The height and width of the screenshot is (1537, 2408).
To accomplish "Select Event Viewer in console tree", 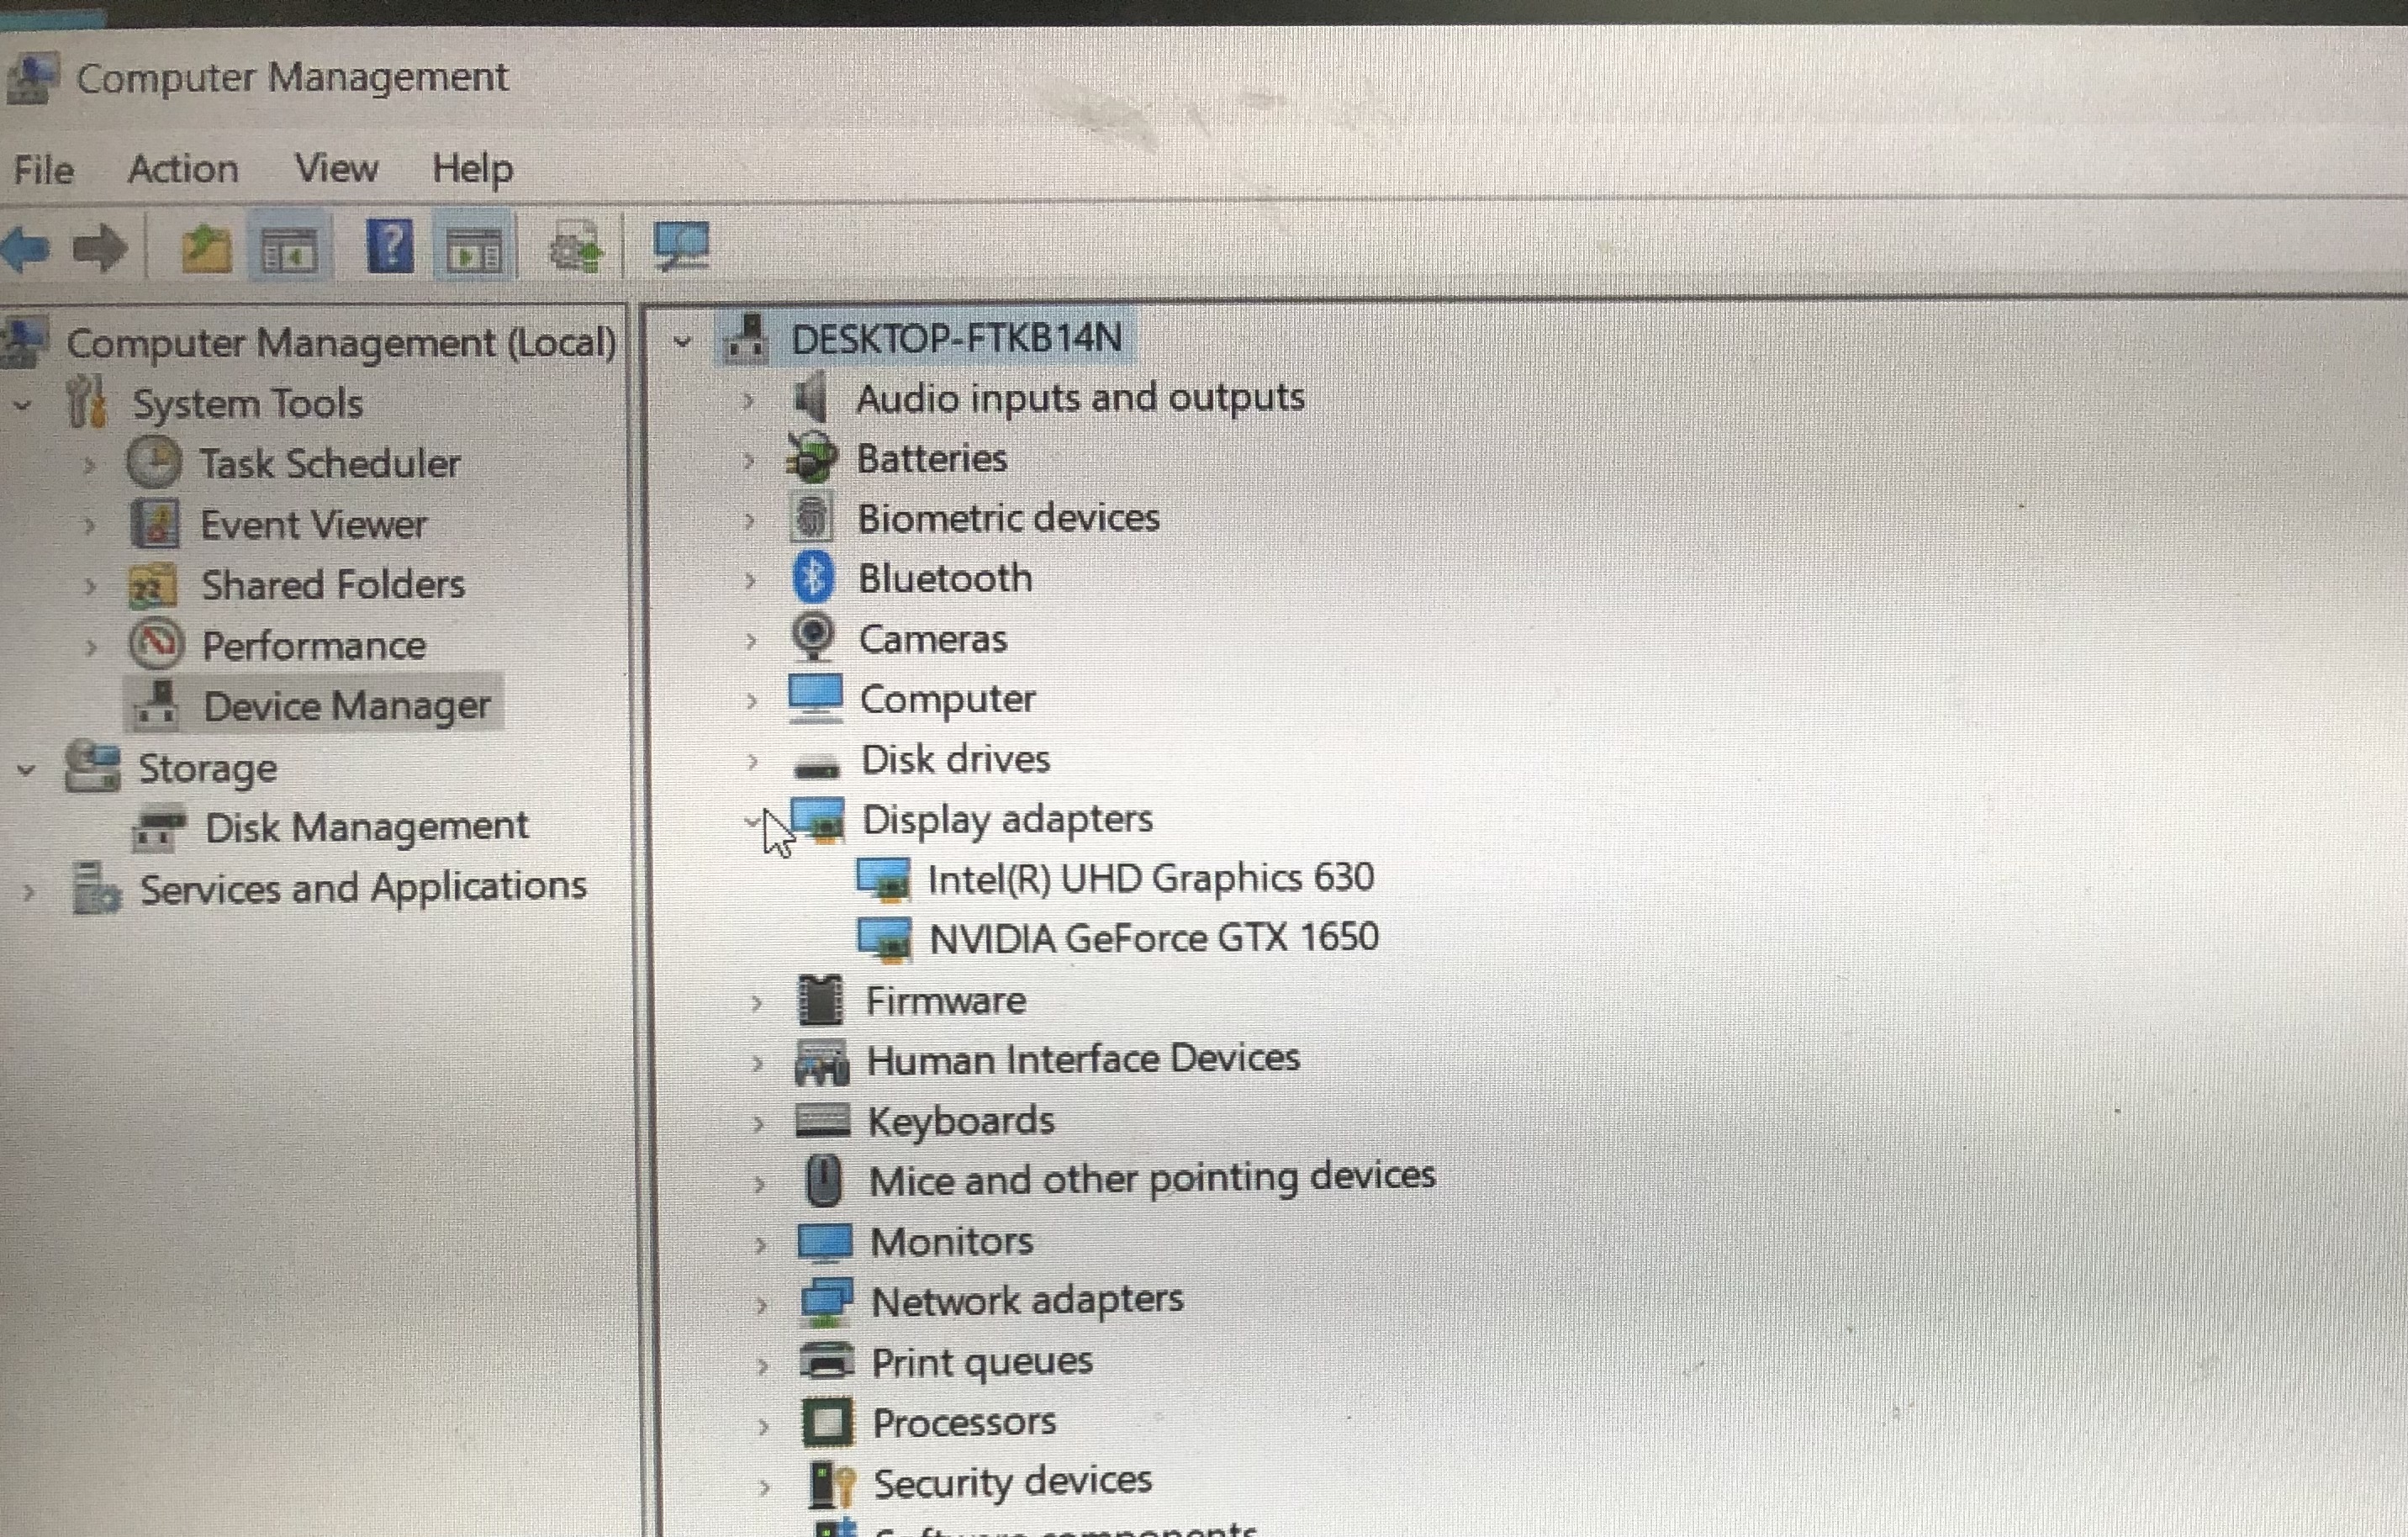I will (313, 525).
